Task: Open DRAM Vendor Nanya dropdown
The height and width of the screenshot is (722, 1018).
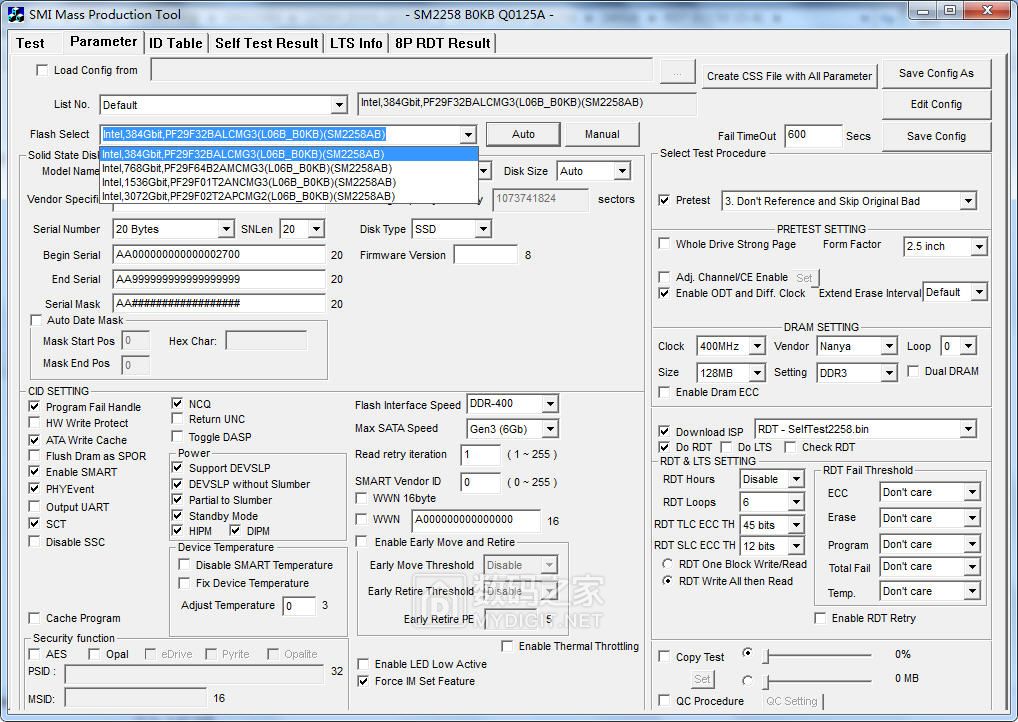Action: click(x=889, y=346)
